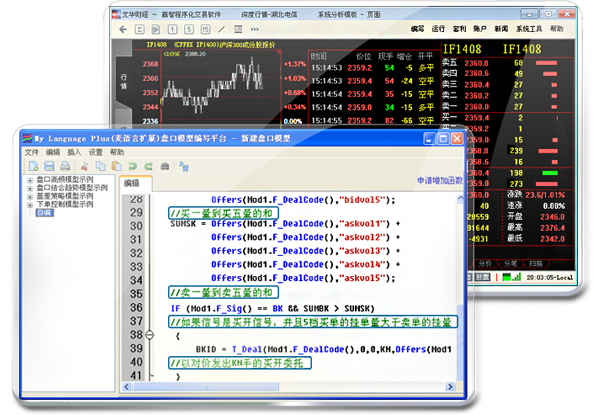Screen dimensions: 593x415
Task: Select the 1-minute period button
Action: (x=172, y=30)
